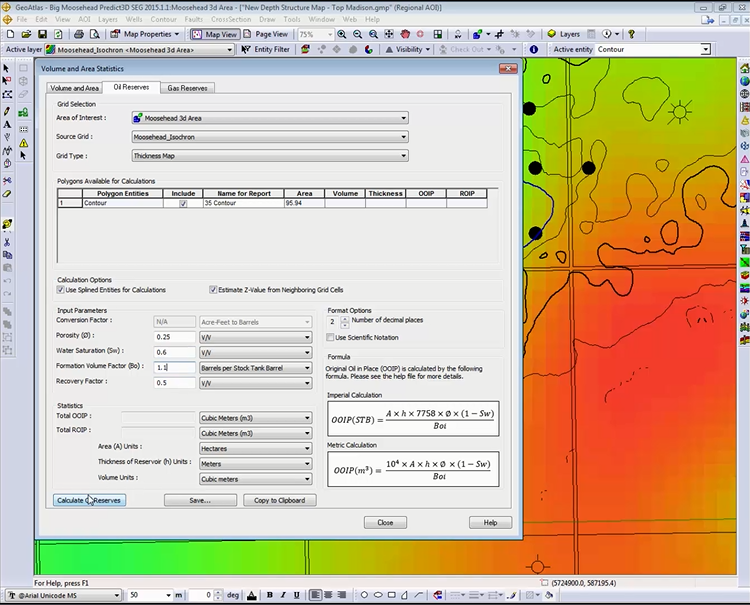Click Calculate Oil Reserves button
Viewport: 750px width, 605px height.
pos(89,500)
